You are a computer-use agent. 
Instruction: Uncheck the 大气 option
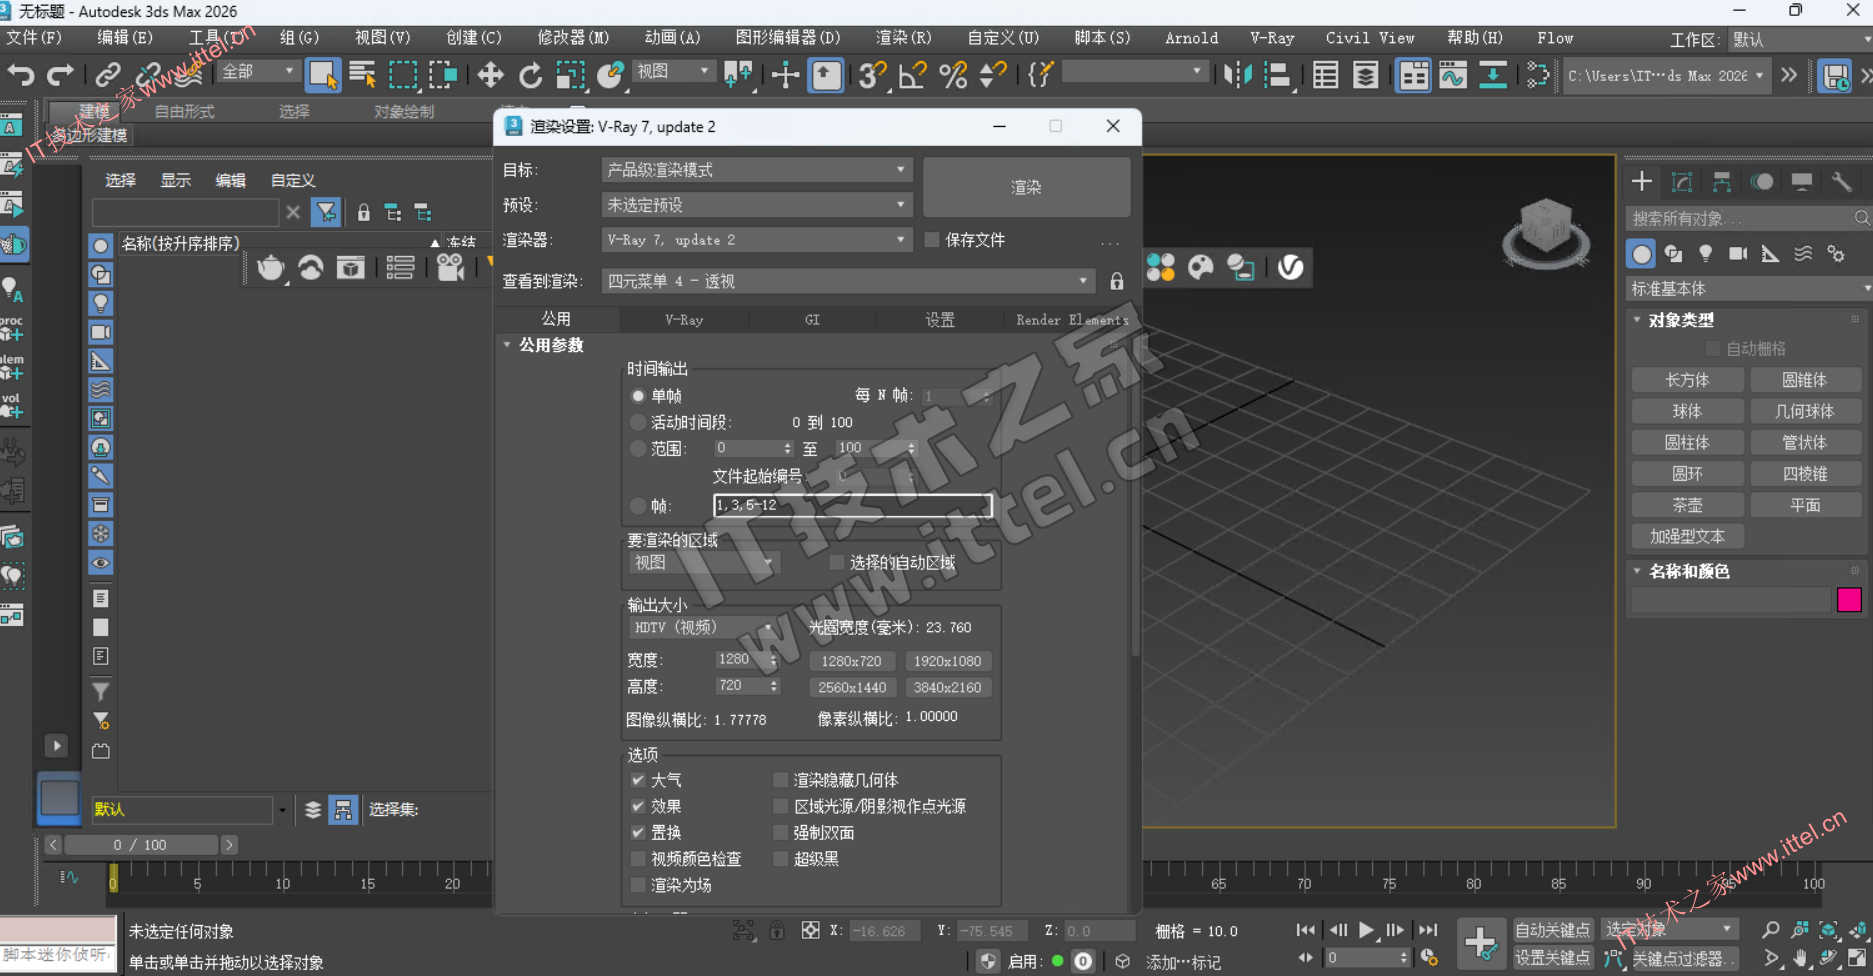[x=638, y=780]
